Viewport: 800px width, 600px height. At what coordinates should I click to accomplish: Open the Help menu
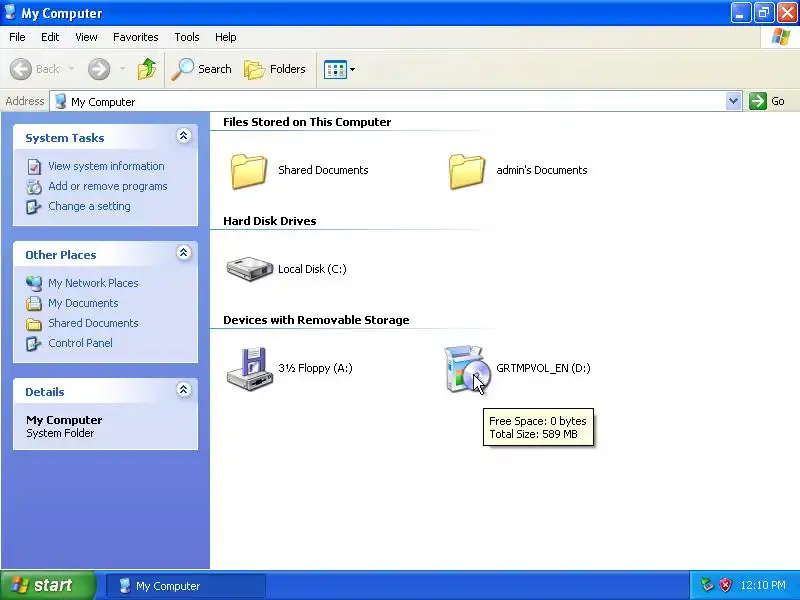point(226,37)
